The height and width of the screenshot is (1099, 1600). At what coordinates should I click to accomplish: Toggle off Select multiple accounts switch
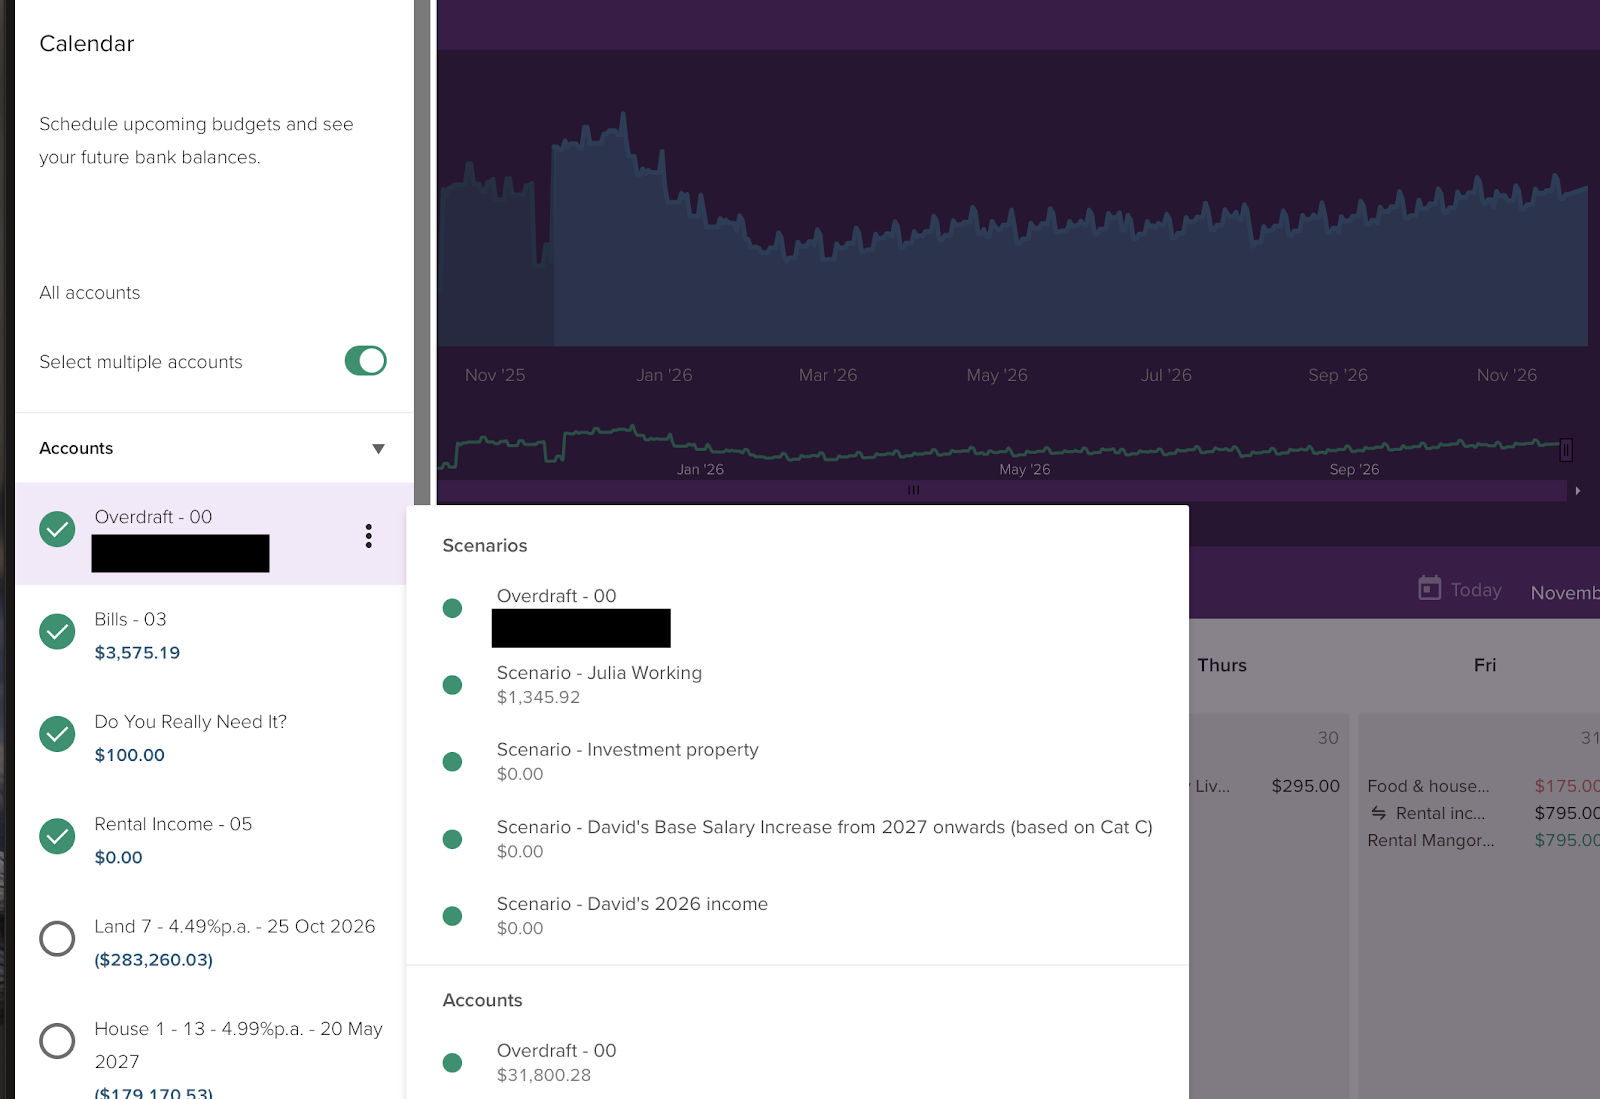pyautogui.click(x=365, y=361)
